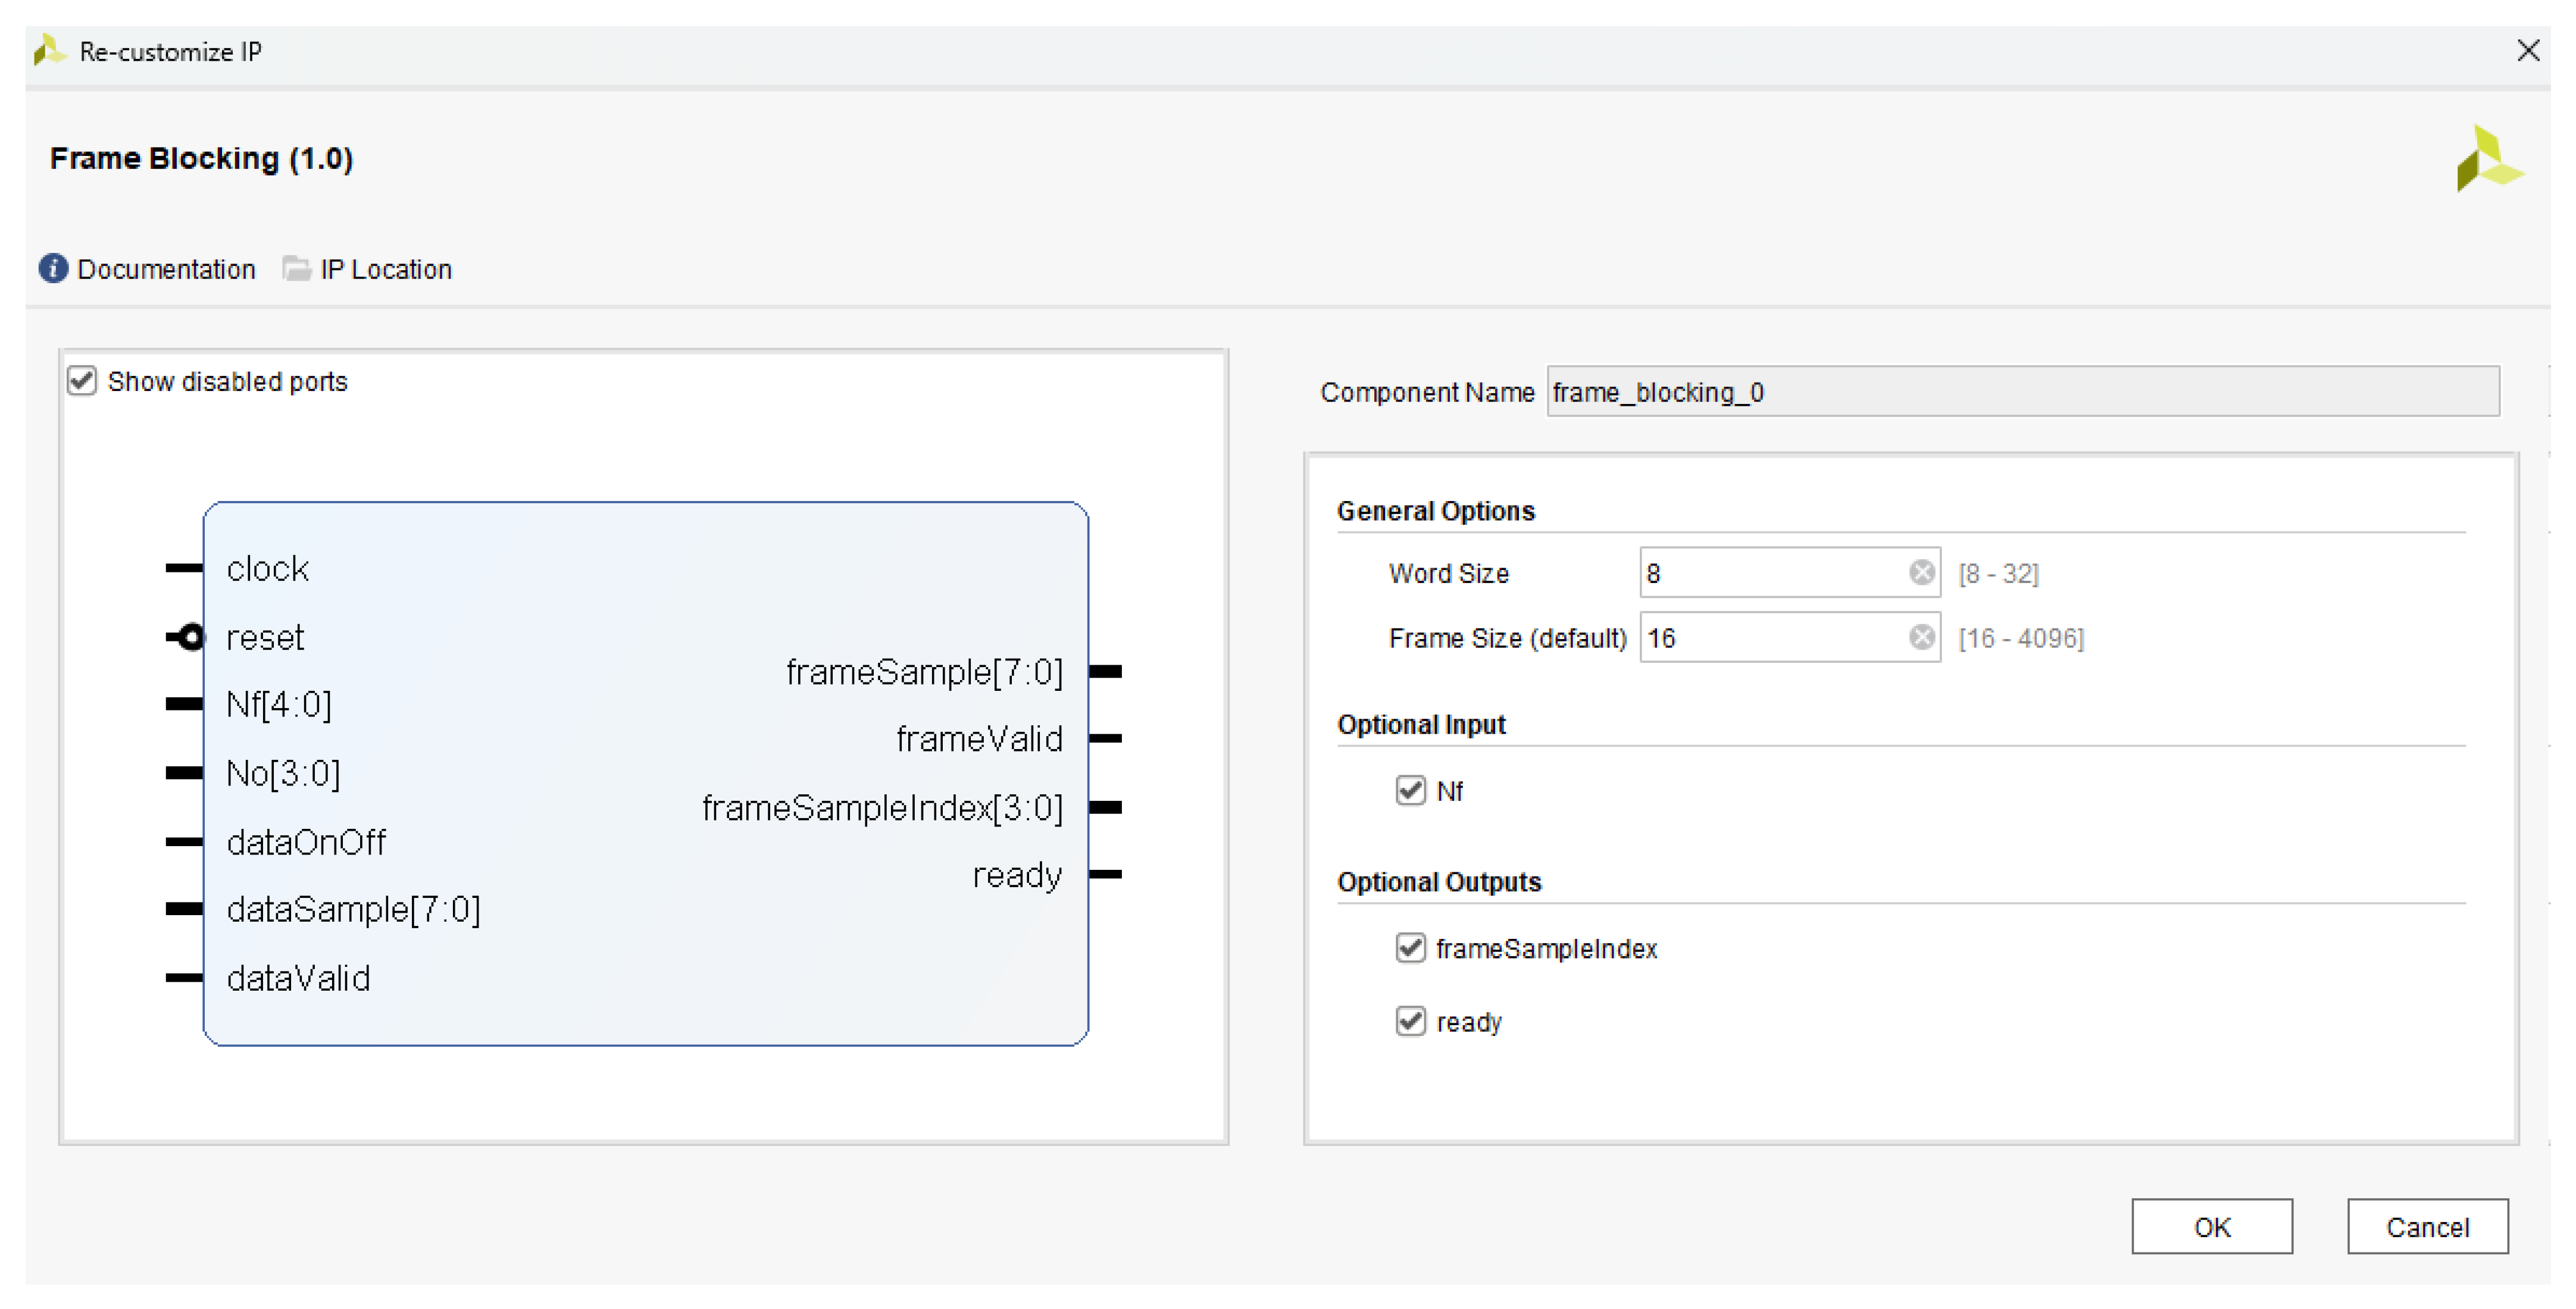Uncheck the ready optional output
Image resolution: width=2576 pixels, height=1309 pixels.
click(x=1410, y=1022)
